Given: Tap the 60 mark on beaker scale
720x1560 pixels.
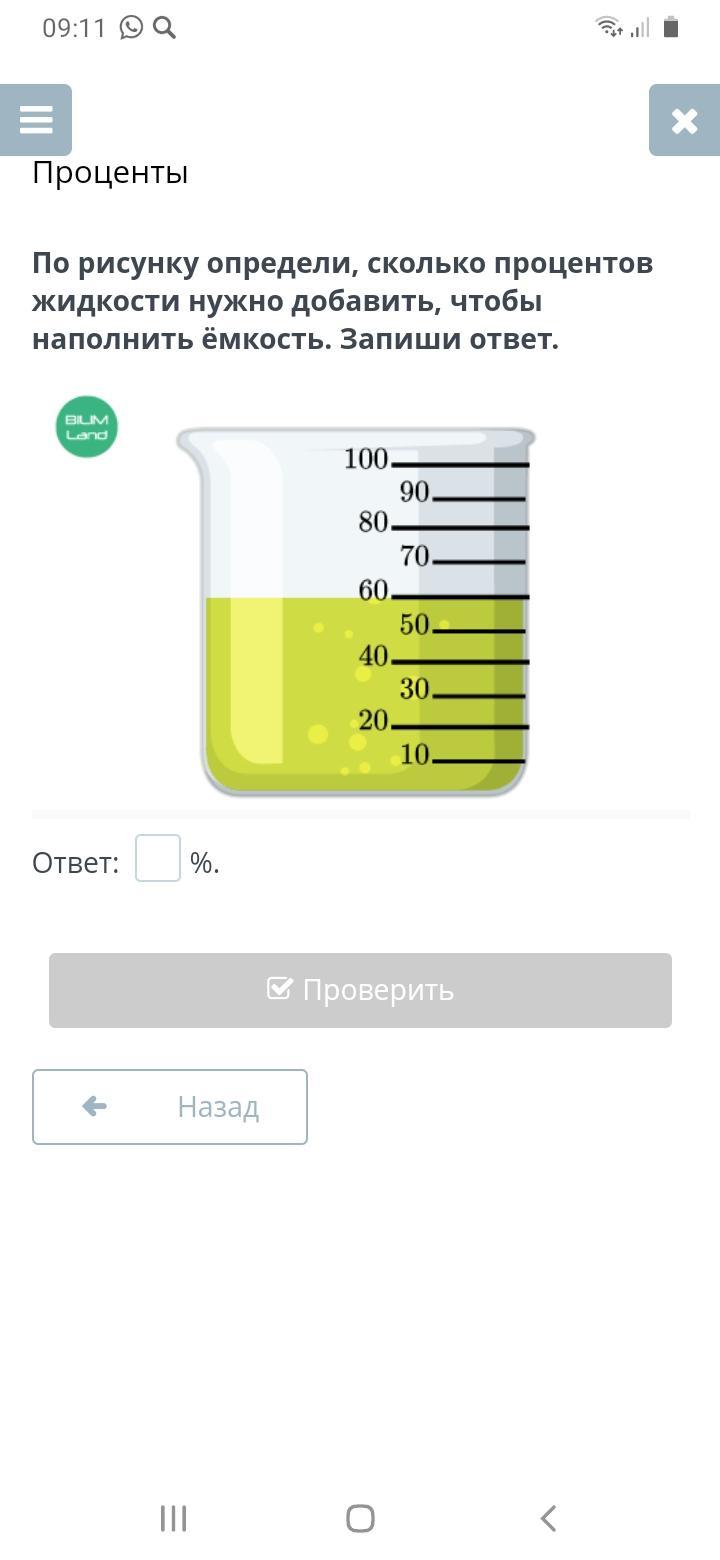Looking at the screenshot, I should click(374, 590).
